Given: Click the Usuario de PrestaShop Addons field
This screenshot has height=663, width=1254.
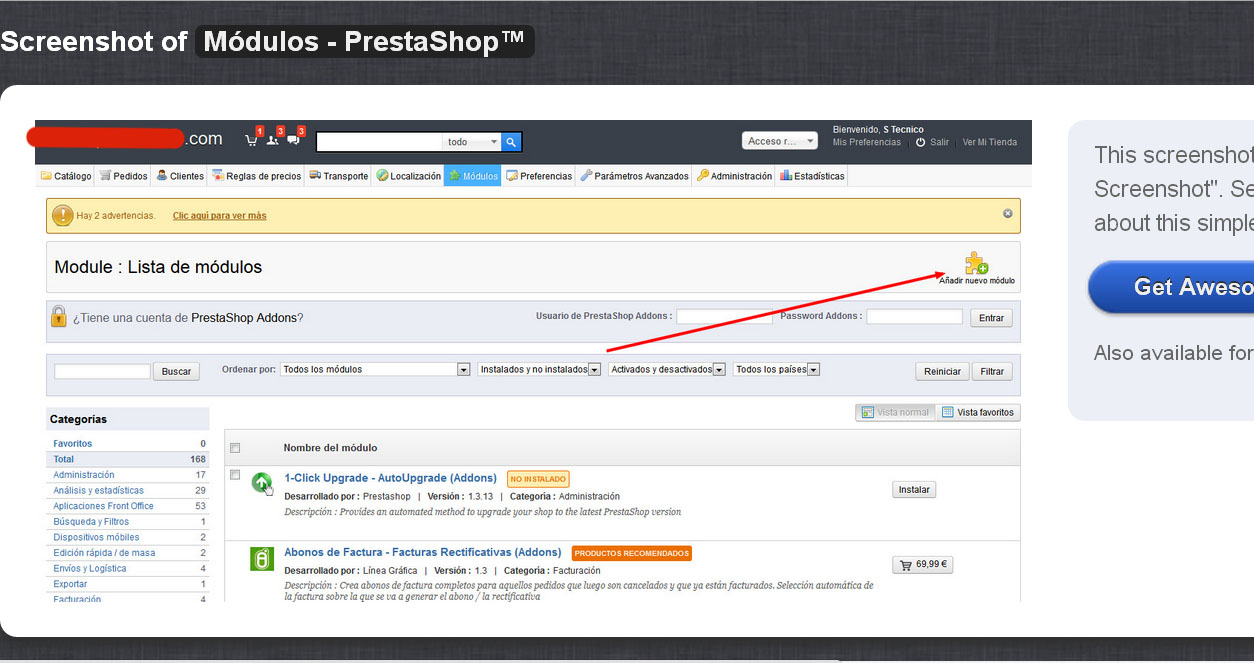Looking at the screenshot, I should (724, 317).
